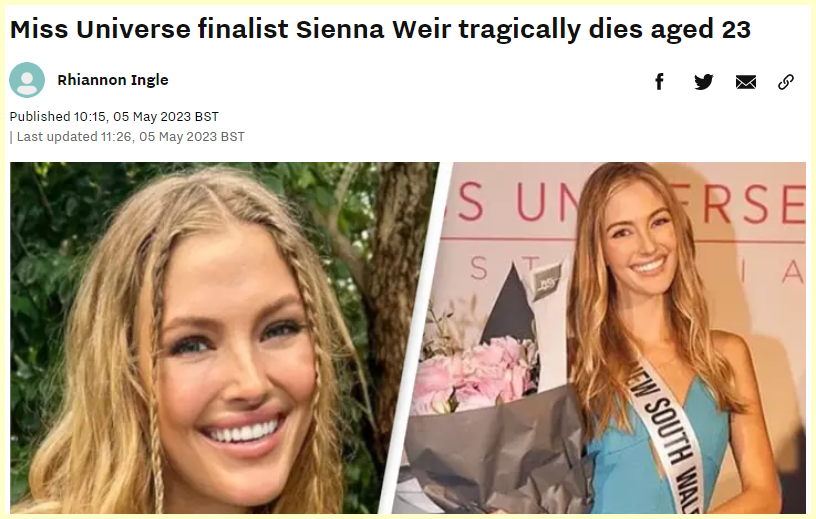Select the Miss Universe finalist headline

[380, 29]
